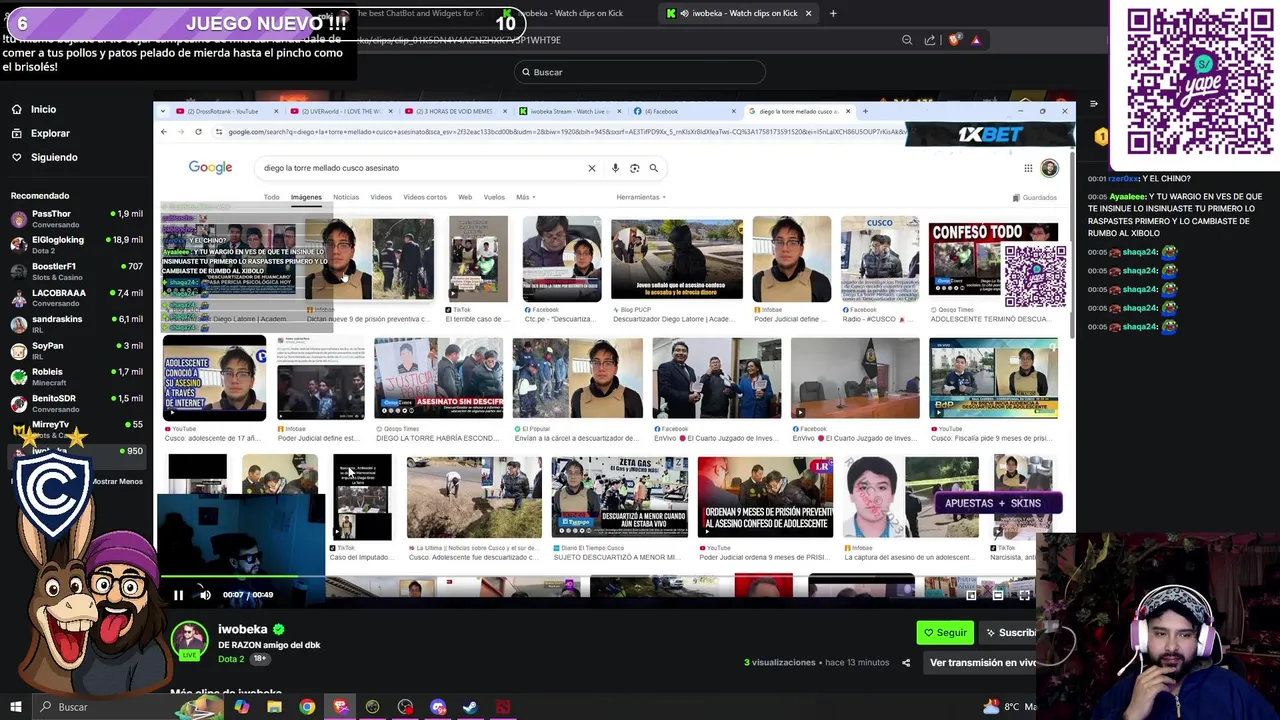The width and height of the screenshot is (1280, 720).
Task: Mute the clip volume speaker icon
Action: pos(205,595)
